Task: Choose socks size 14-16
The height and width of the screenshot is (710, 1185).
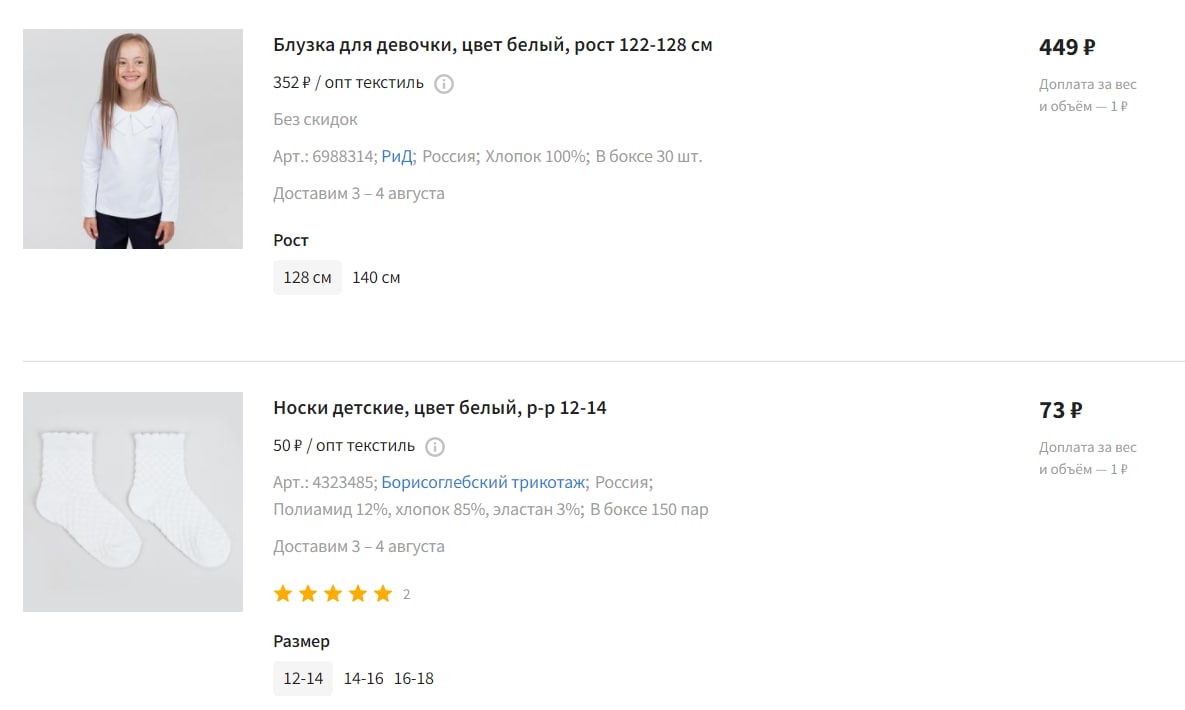Action: coord(364,678)
